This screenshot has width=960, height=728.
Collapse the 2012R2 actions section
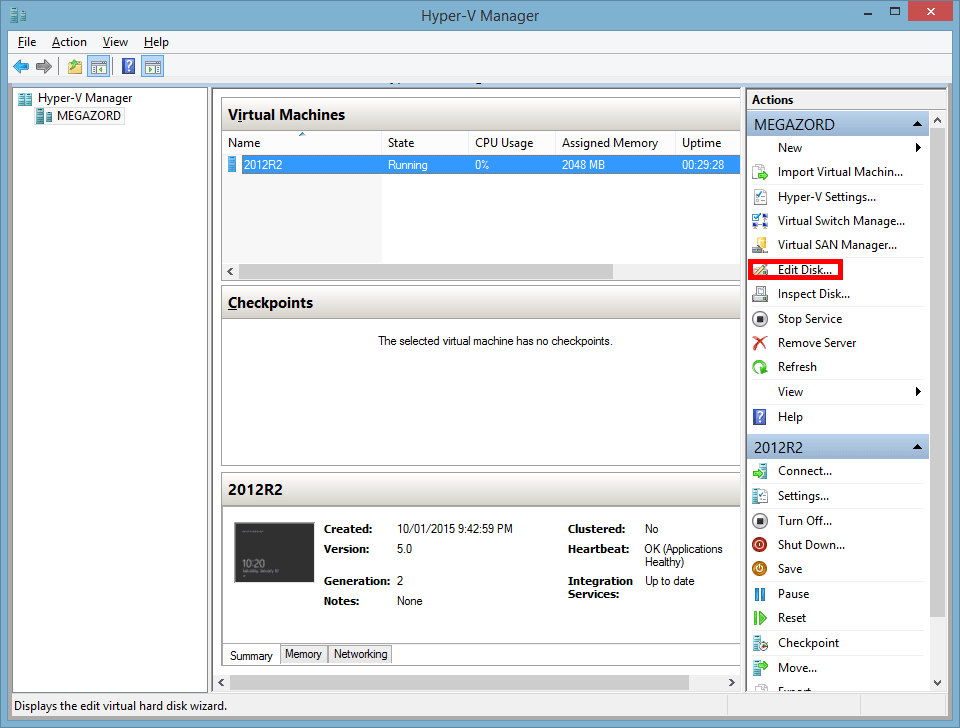(917, 447)
